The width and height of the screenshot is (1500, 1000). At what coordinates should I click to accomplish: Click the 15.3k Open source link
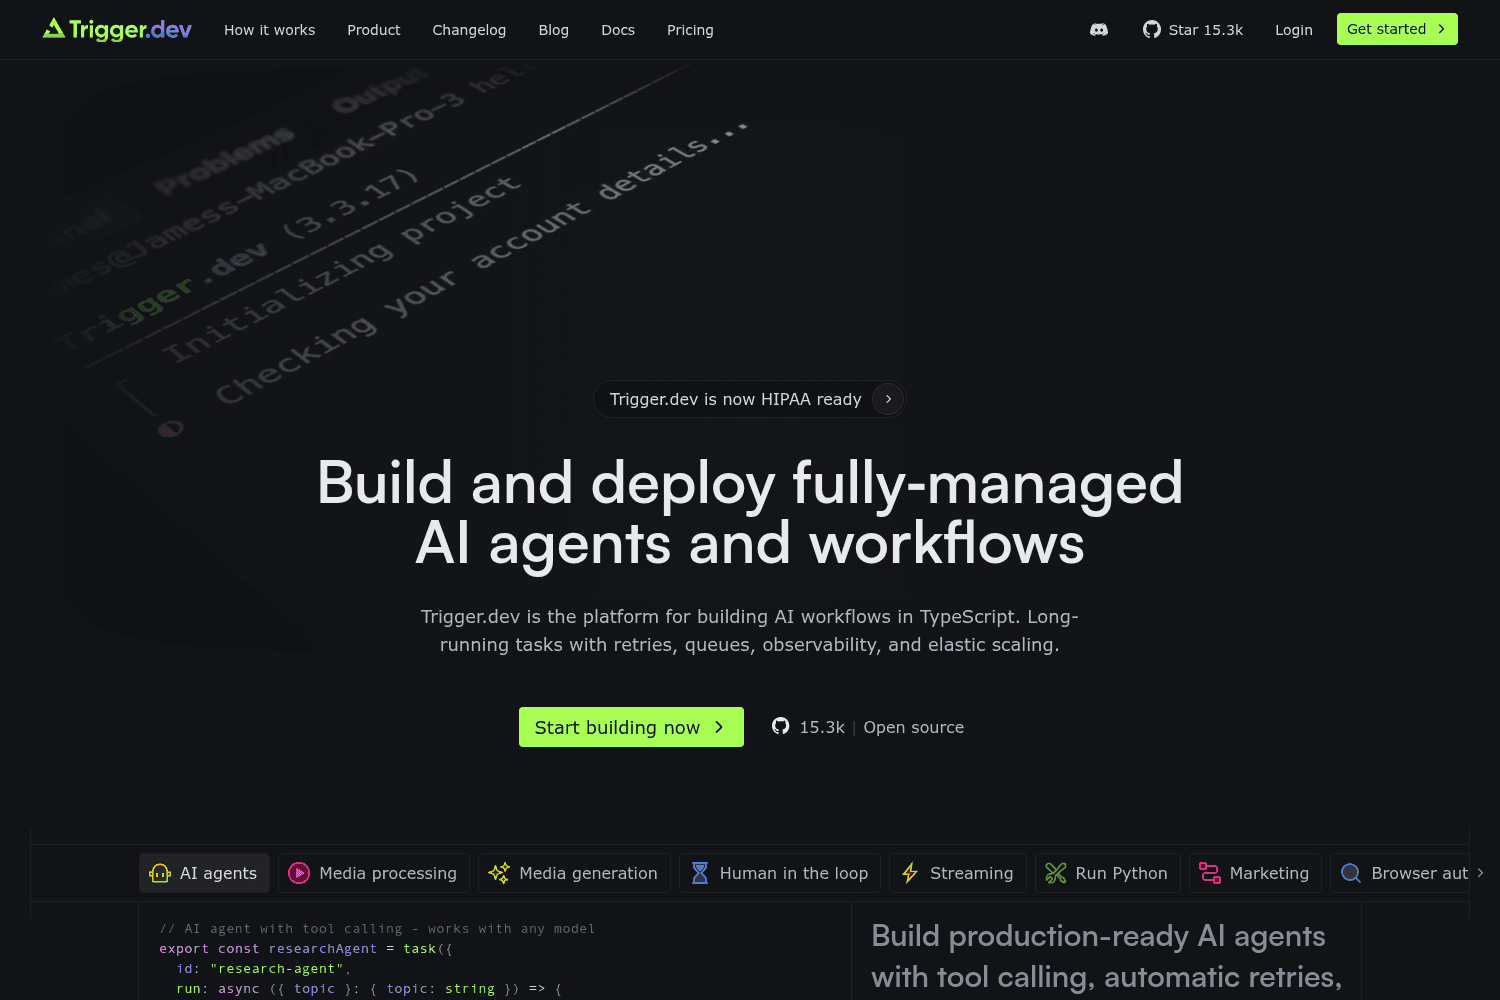click(868, 727)
